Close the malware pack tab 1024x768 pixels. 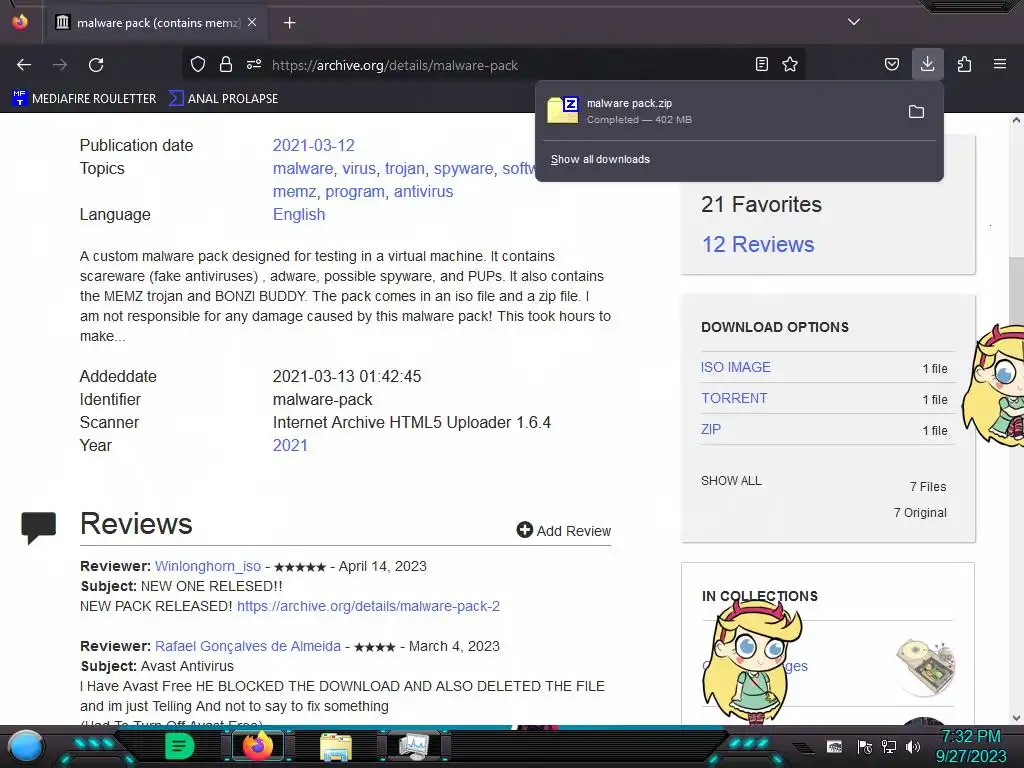(x=252, y=22)
